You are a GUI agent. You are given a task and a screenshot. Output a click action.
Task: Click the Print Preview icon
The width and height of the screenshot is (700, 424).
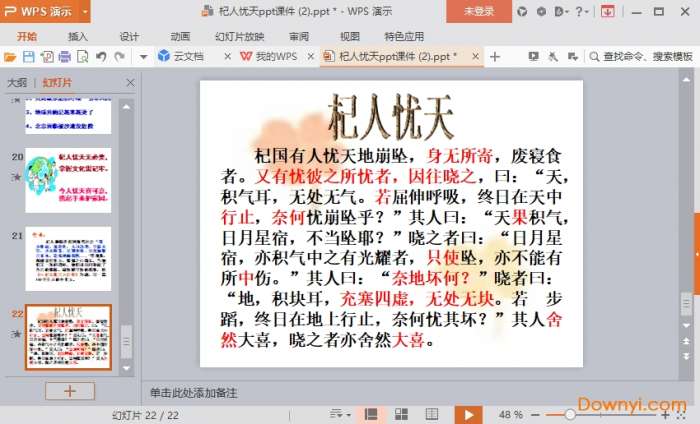coord(83,57)
